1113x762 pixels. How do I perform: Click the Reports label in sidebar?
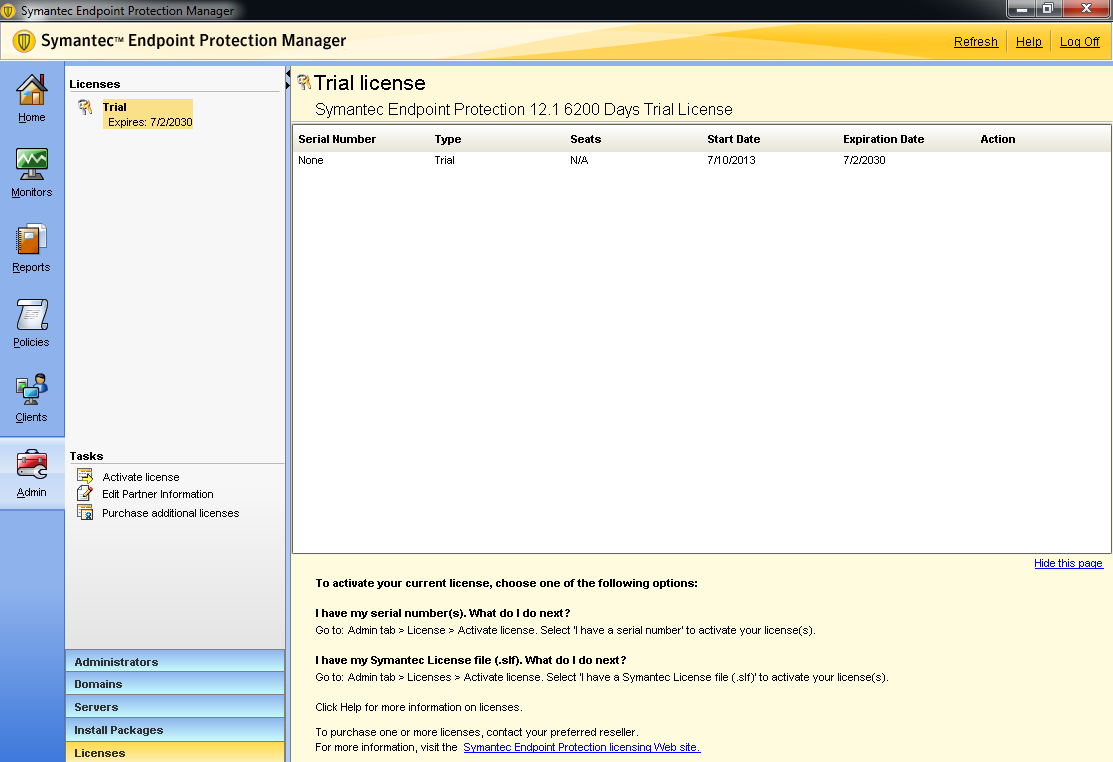[31, 267]
